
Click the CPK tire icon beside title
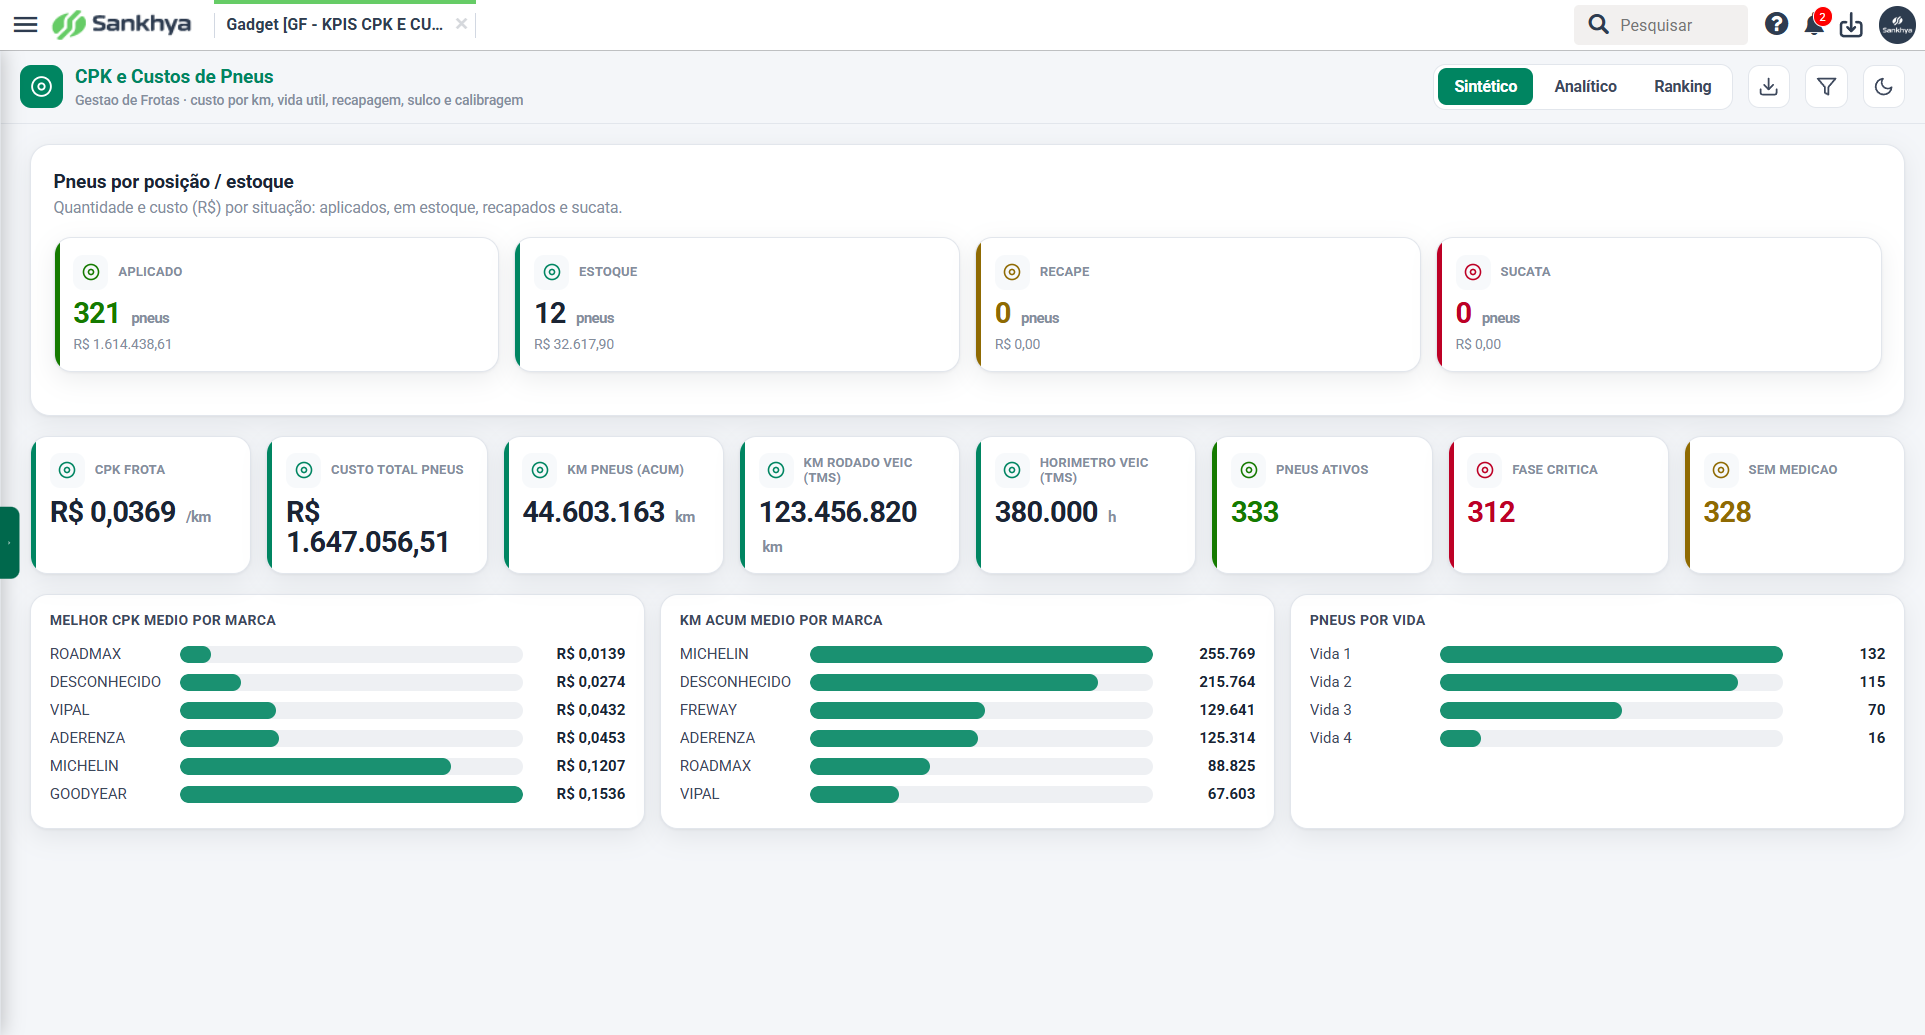coord(41,87)
